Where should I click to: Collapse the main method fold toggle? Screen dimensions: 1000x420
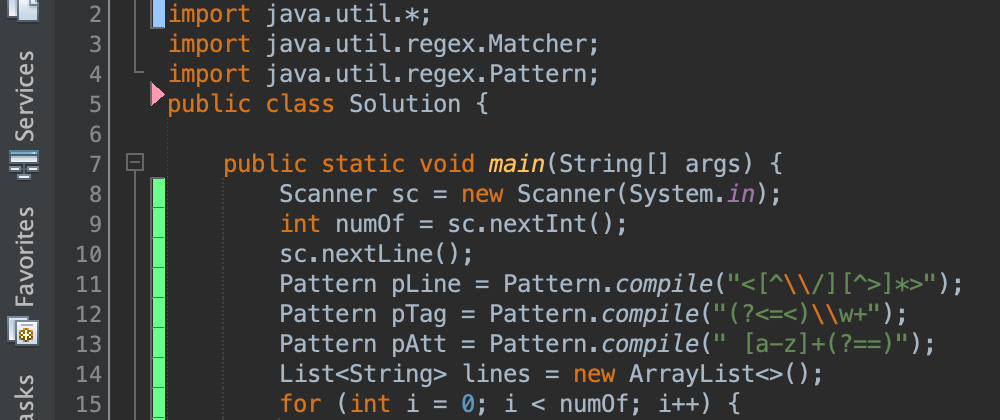point(136,163)
